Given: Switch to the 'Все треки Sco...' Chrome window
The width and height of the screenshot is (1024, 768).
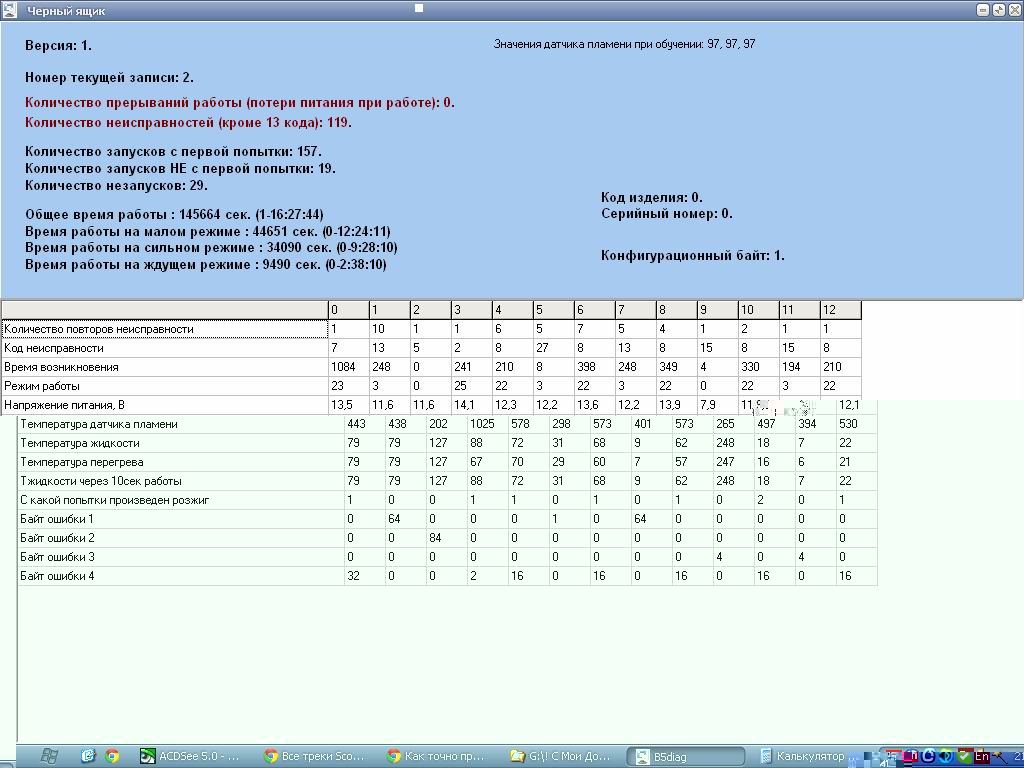Looking at the screenshot, I should 314,756.
